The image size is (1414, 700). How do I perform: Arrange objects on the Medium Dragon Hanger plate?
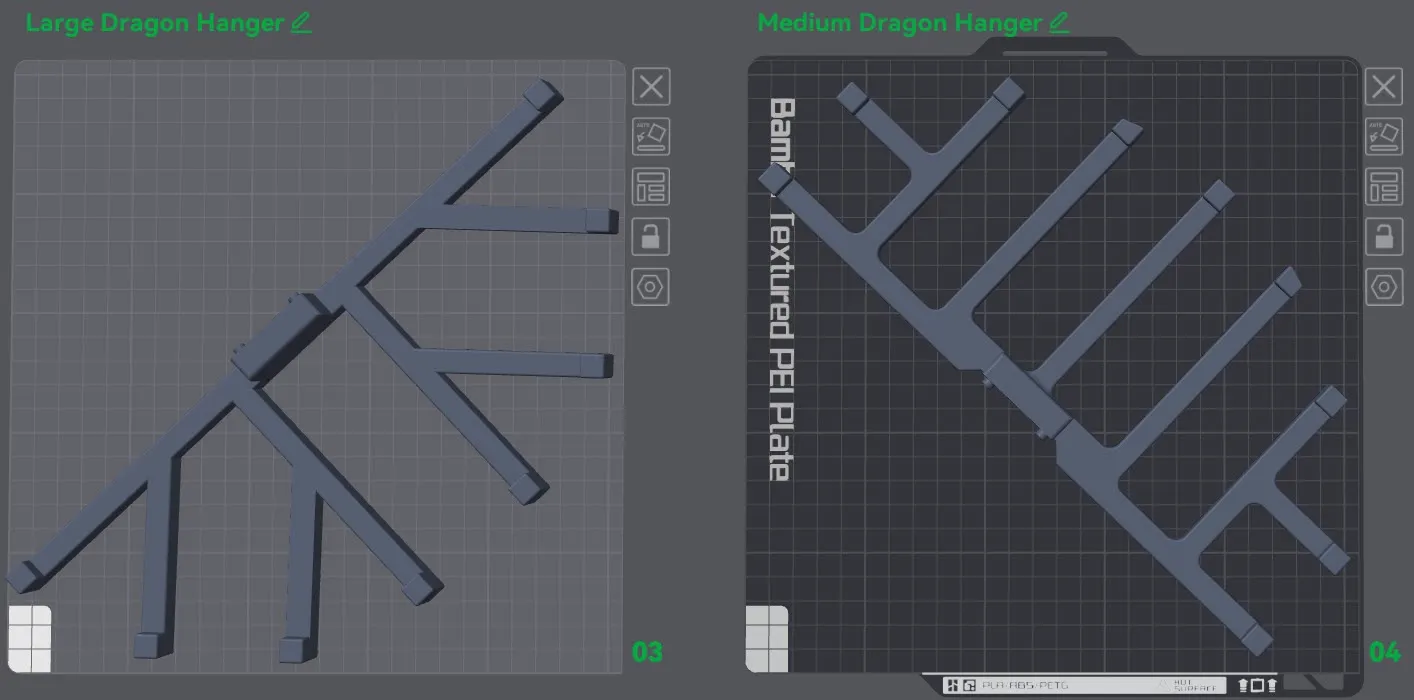click(x=1384, y=187)
